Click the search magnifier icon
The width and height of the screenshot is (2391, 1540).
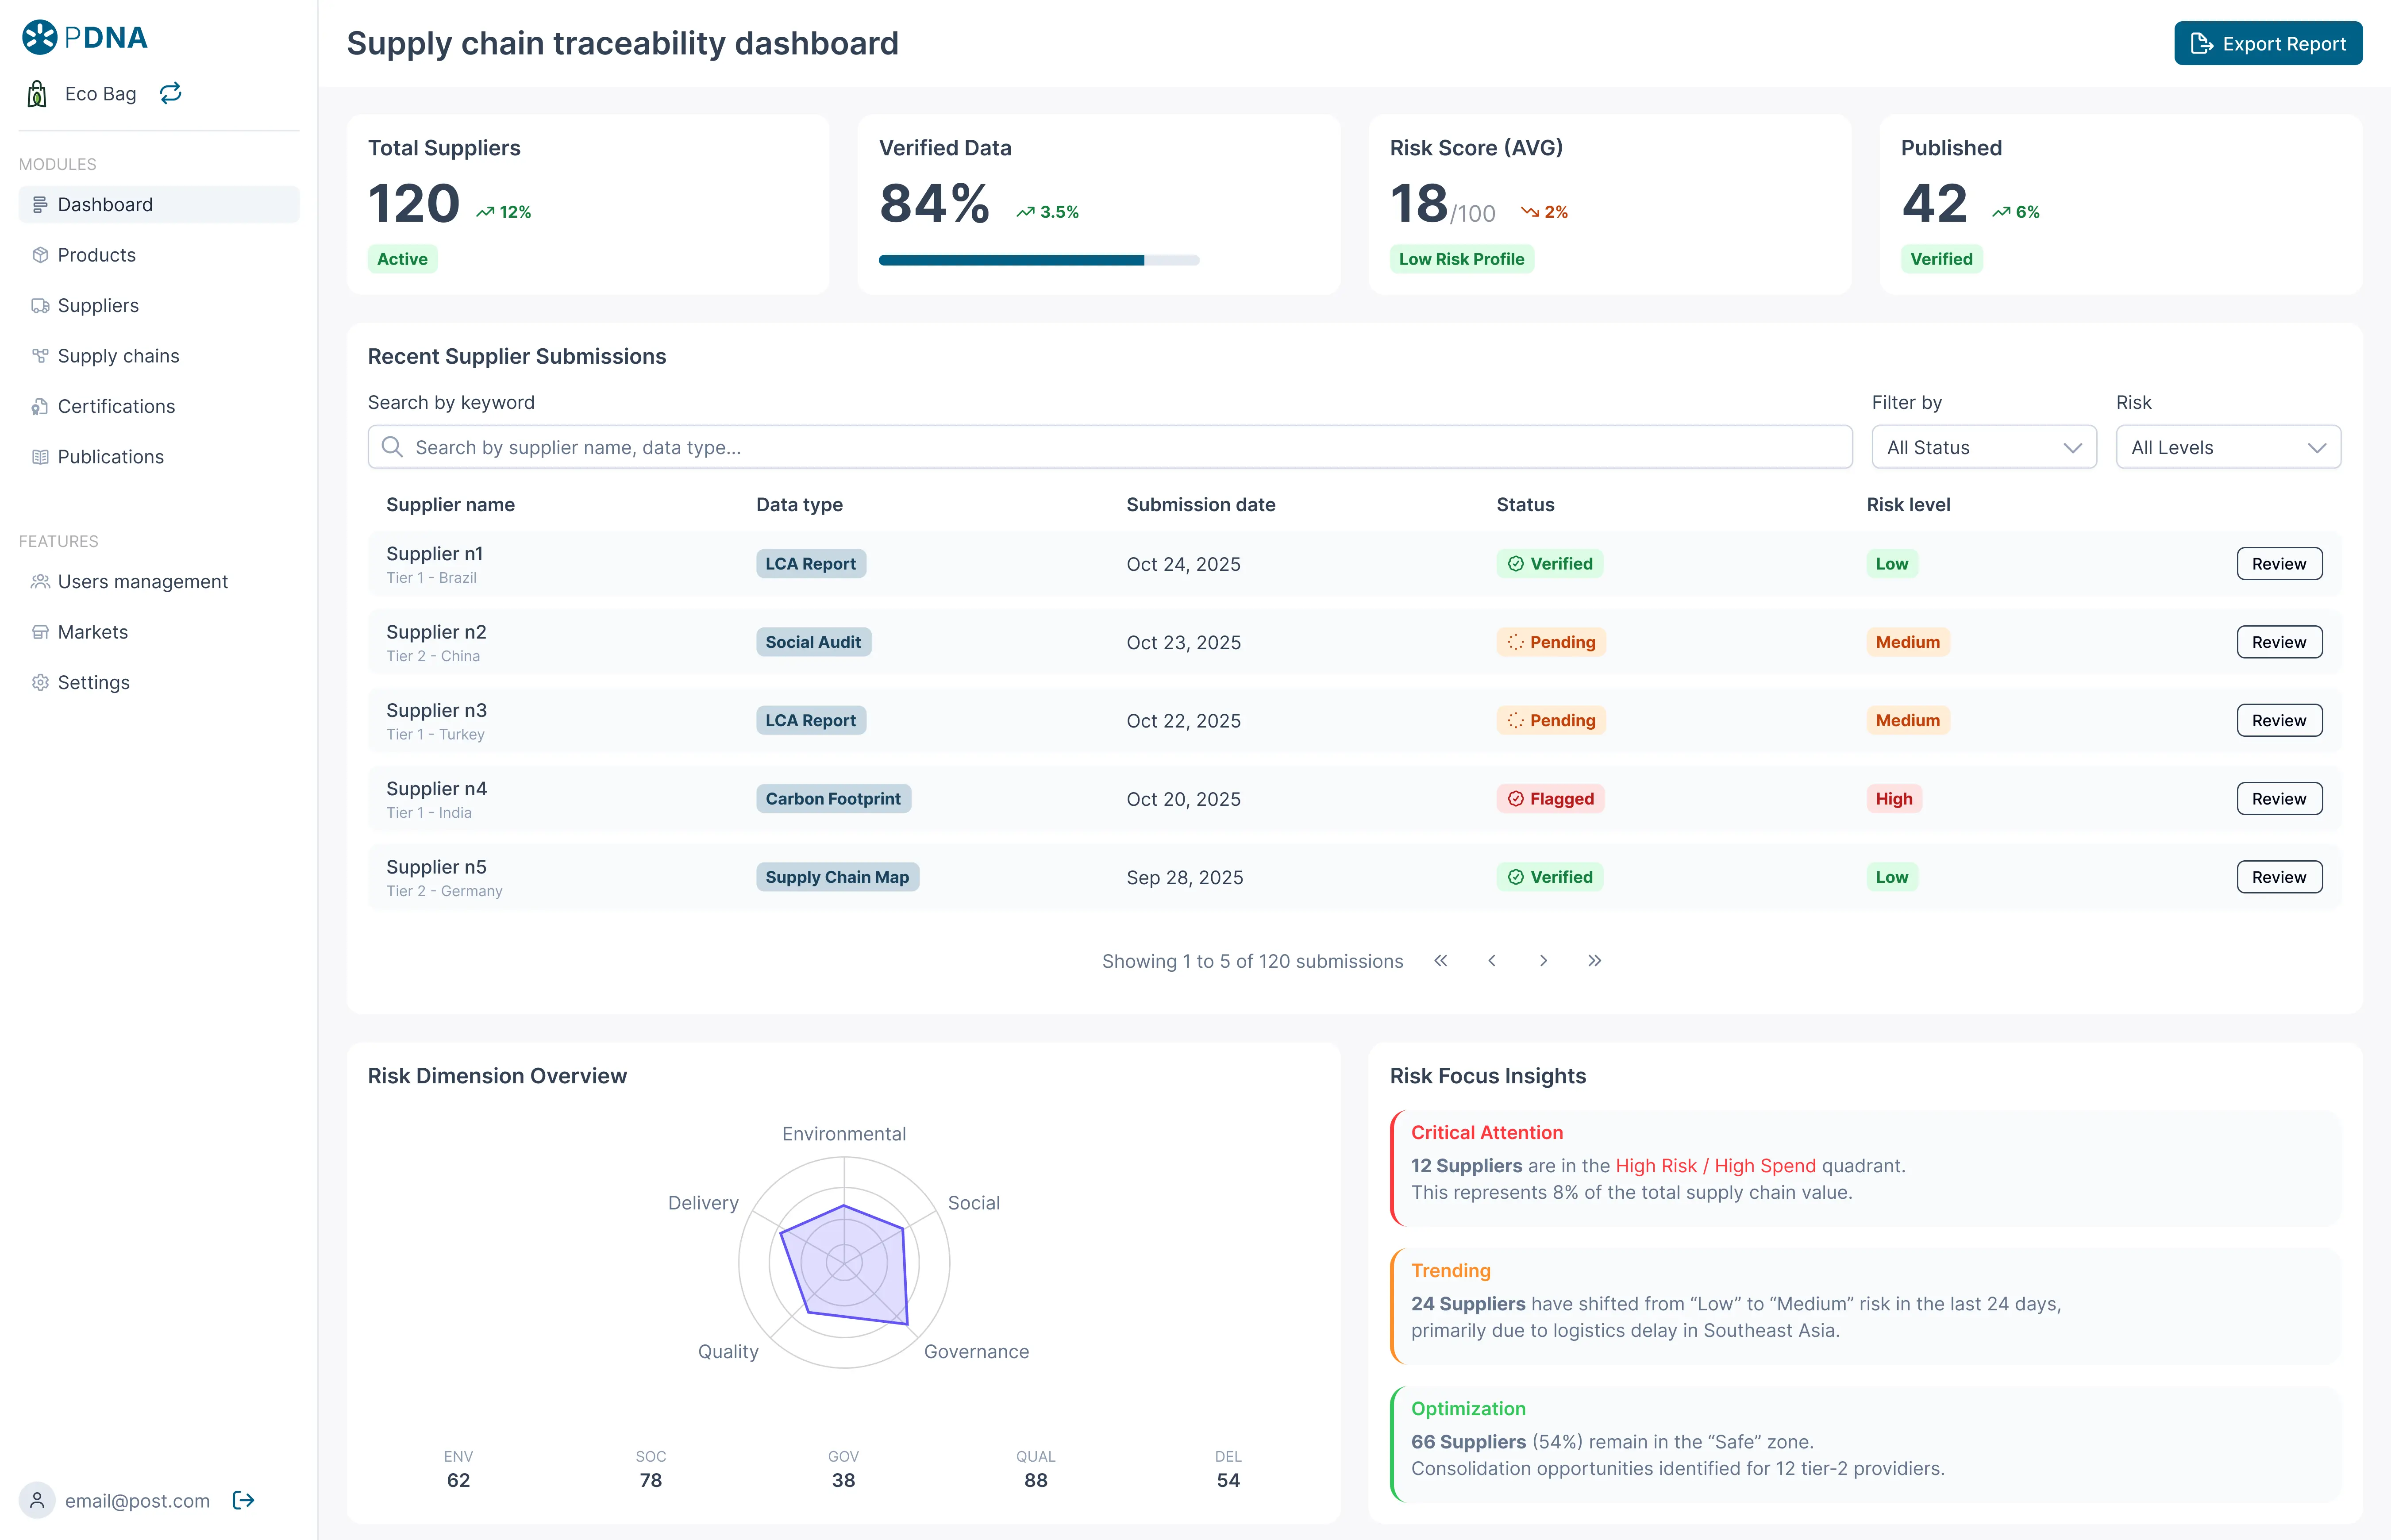(392, 447)
